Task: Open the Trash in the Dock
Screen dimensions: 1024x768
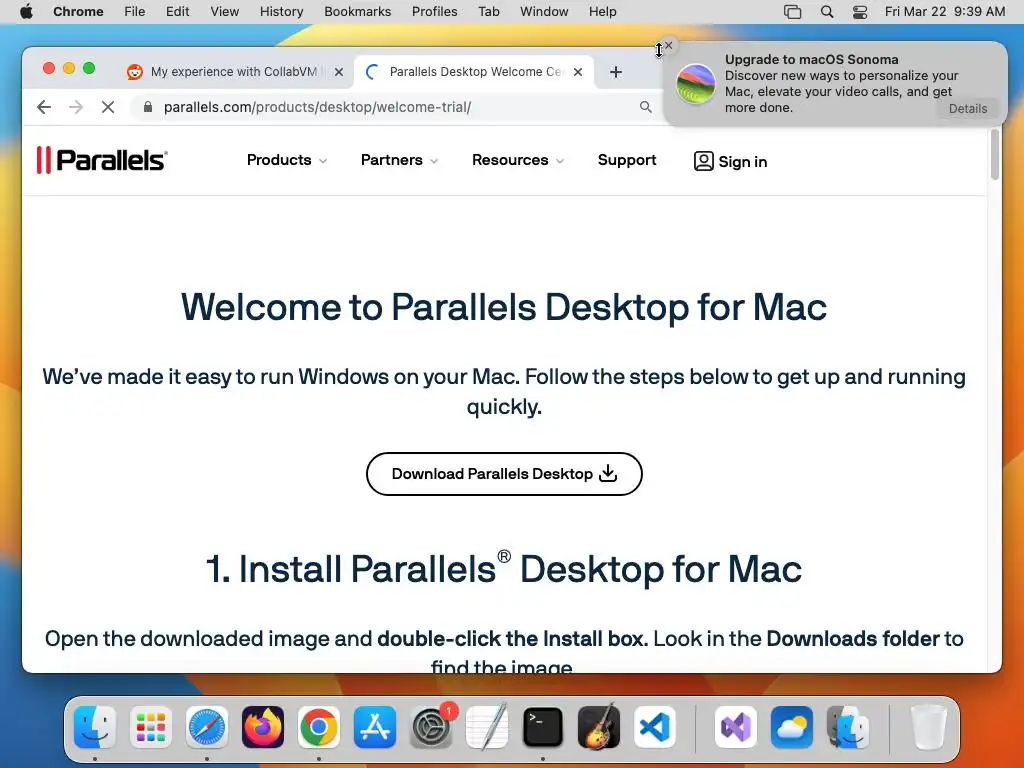Action: (x=929, y=727)
